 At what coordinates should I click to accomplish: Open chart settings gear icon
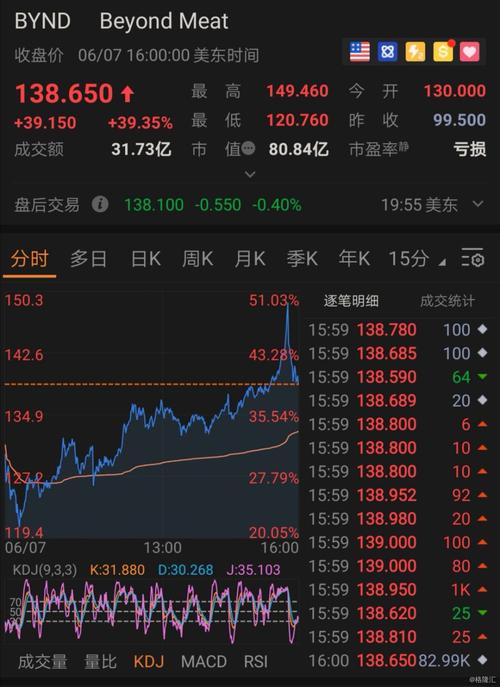473,258
